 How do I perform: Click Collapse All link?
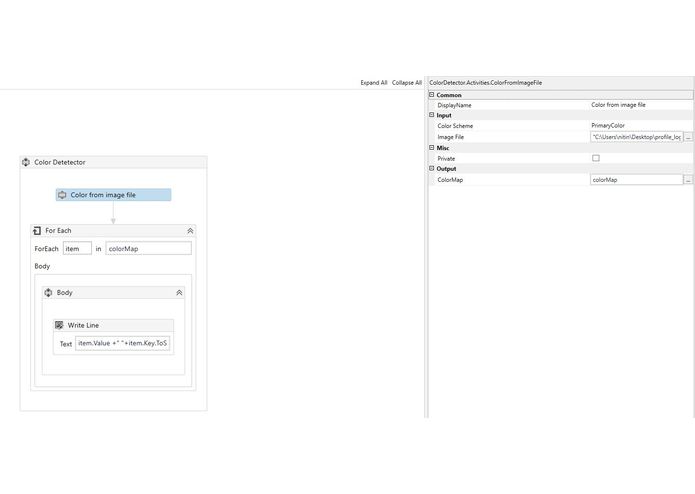point(407,83)
